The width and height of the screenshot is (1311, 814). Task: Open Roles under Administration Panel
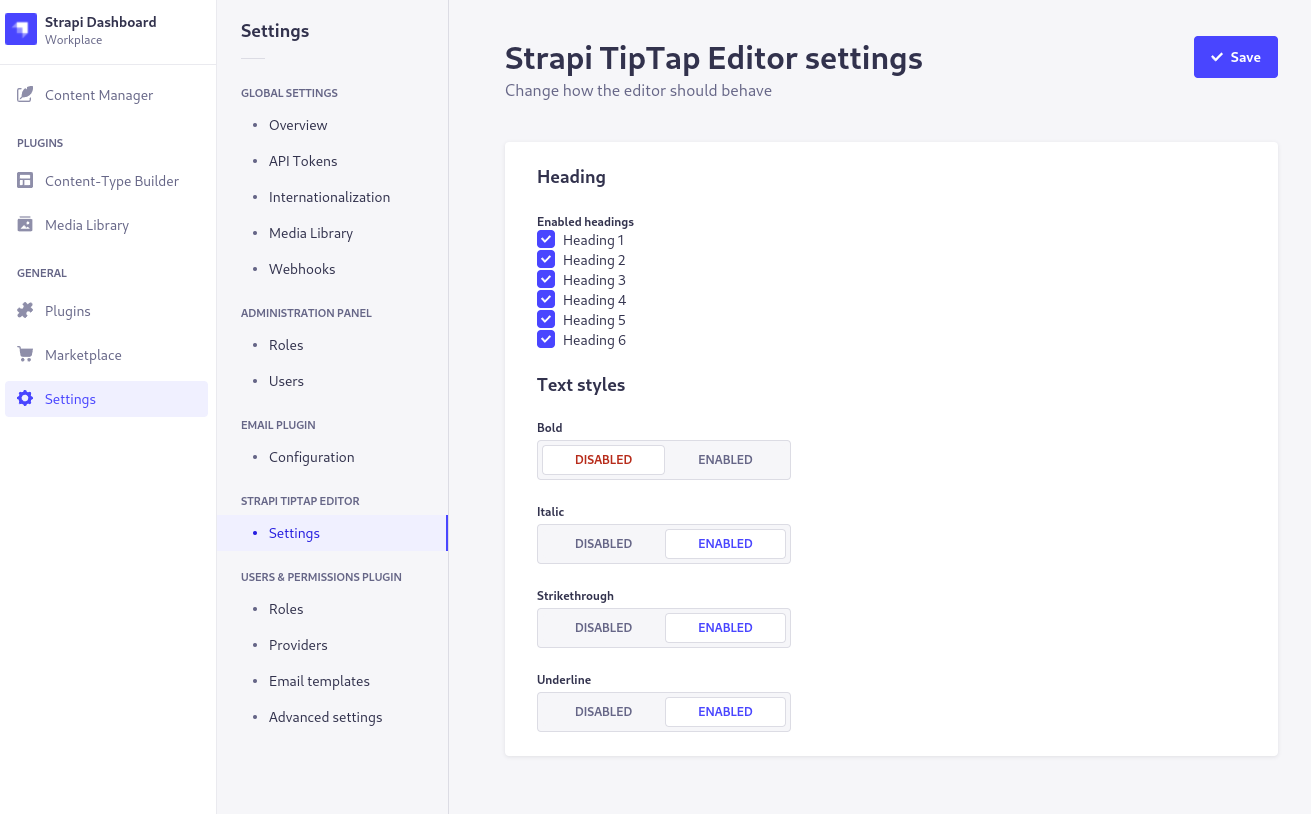coord(286,345)
